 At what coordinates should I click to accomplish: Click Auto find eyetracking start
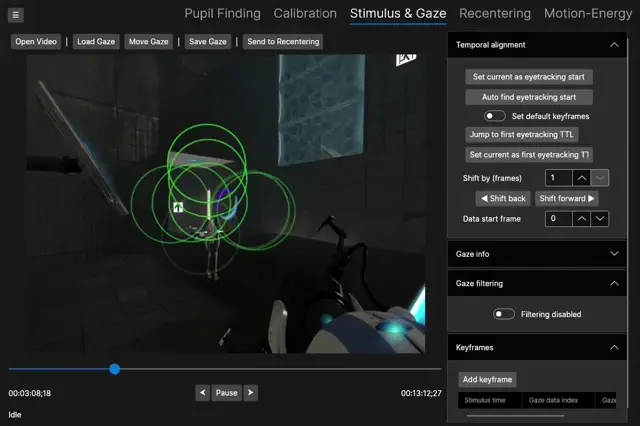pyautogui.click(x=529, y=97)
